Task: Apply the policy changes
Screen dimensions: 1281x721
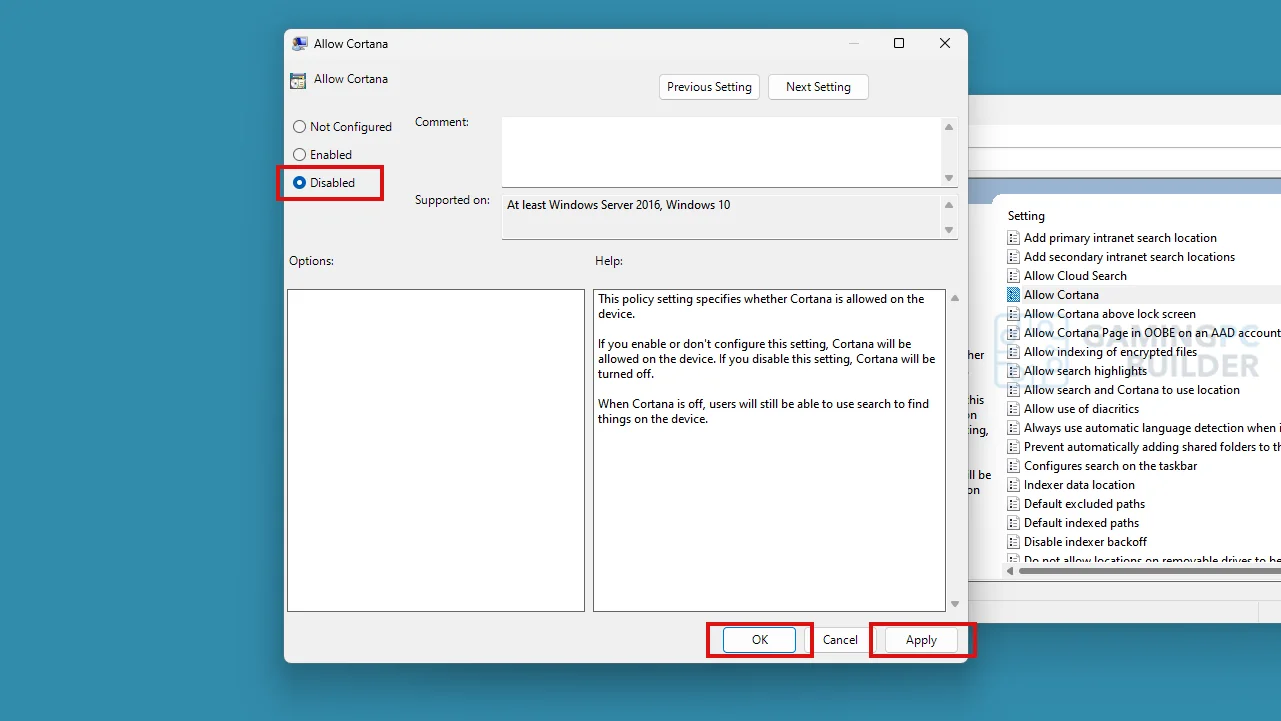Action: tap(921, 640)
